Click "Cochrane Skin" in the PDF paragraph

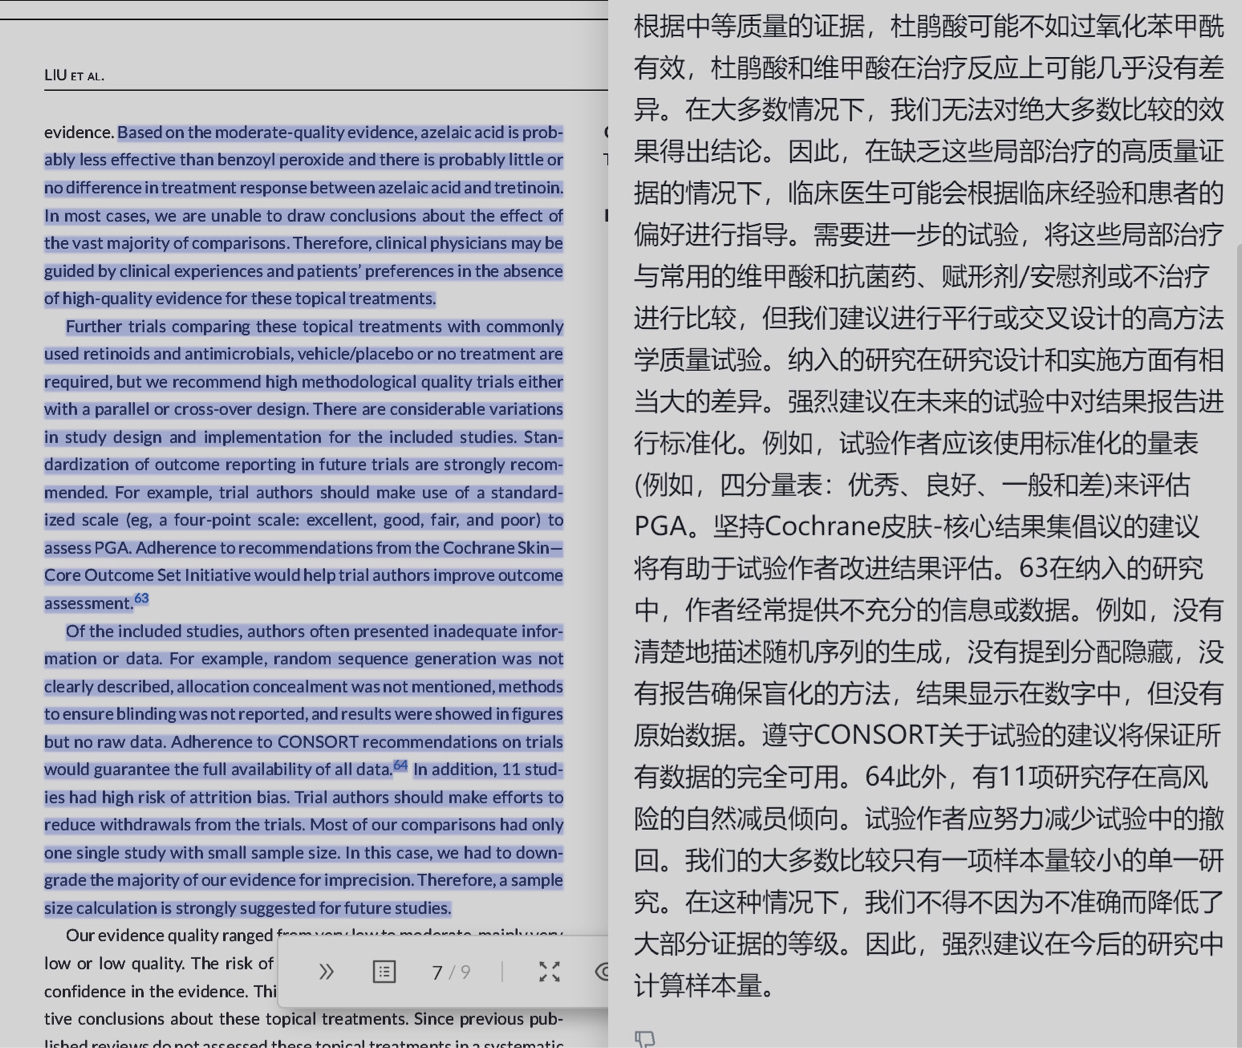tap(496, 547)
